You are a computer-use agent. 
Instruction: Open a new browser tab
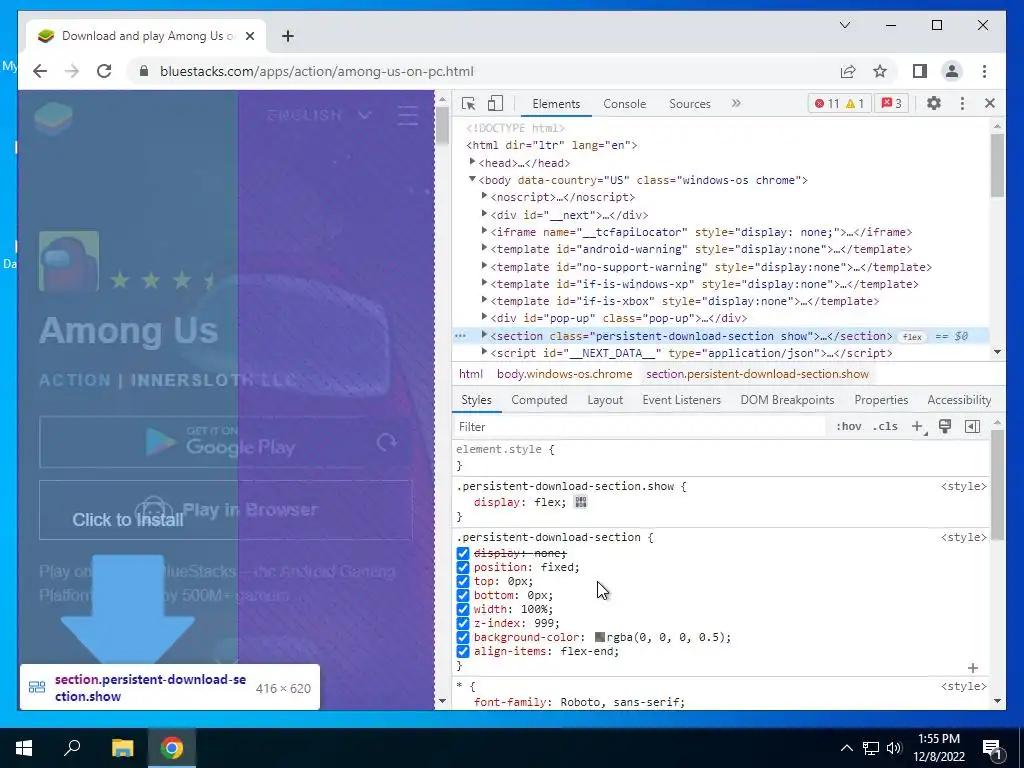click(288, 36)
